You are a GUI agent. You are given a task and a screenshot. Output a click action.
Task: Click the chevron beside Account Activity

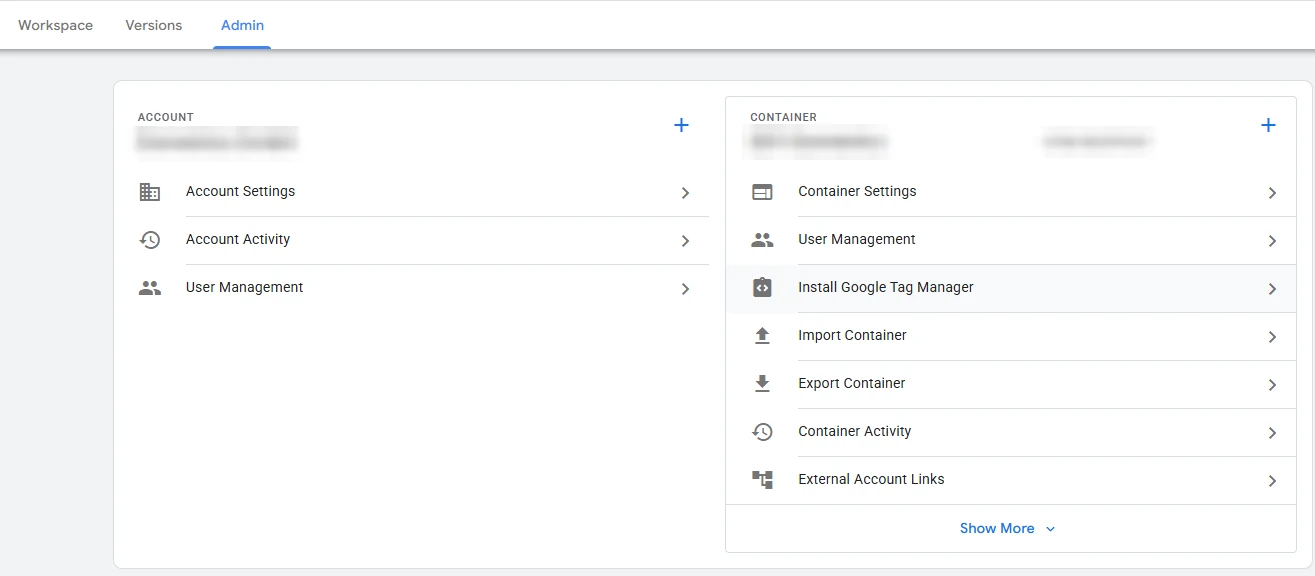tap(685, 241)
